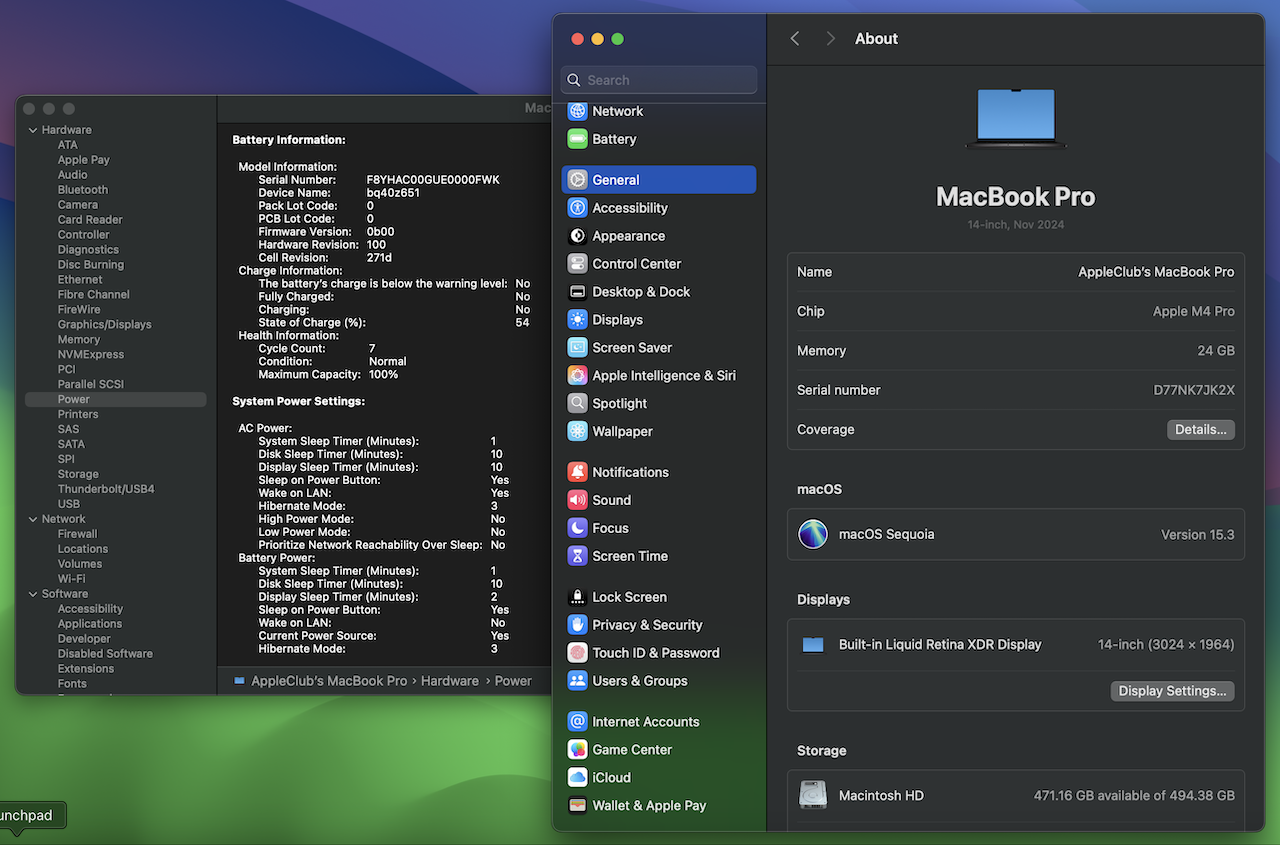Open Displays icon in Settings sidebar
This screenshot has width=1280, height=845.
point(577,320)
